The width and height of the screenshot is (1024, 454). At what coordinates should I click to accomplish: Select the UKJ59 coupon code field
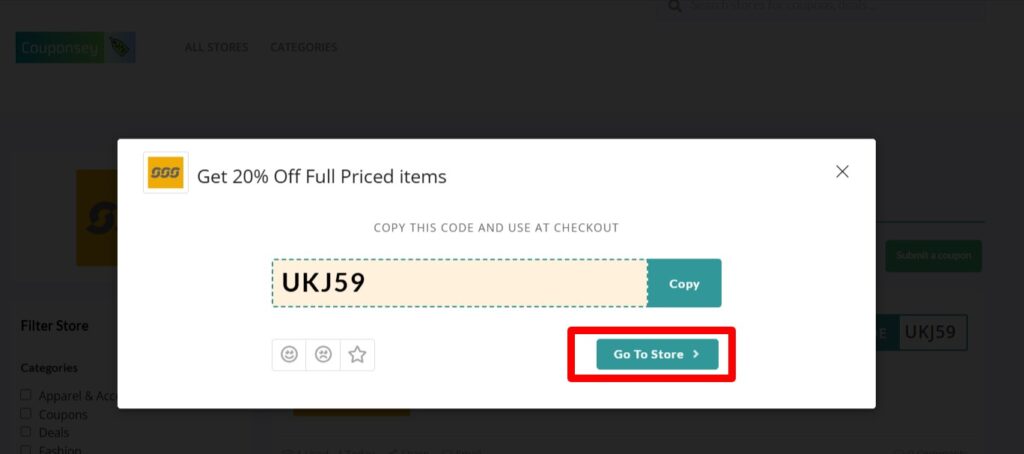pyautogui.click(x=459, y=283)
